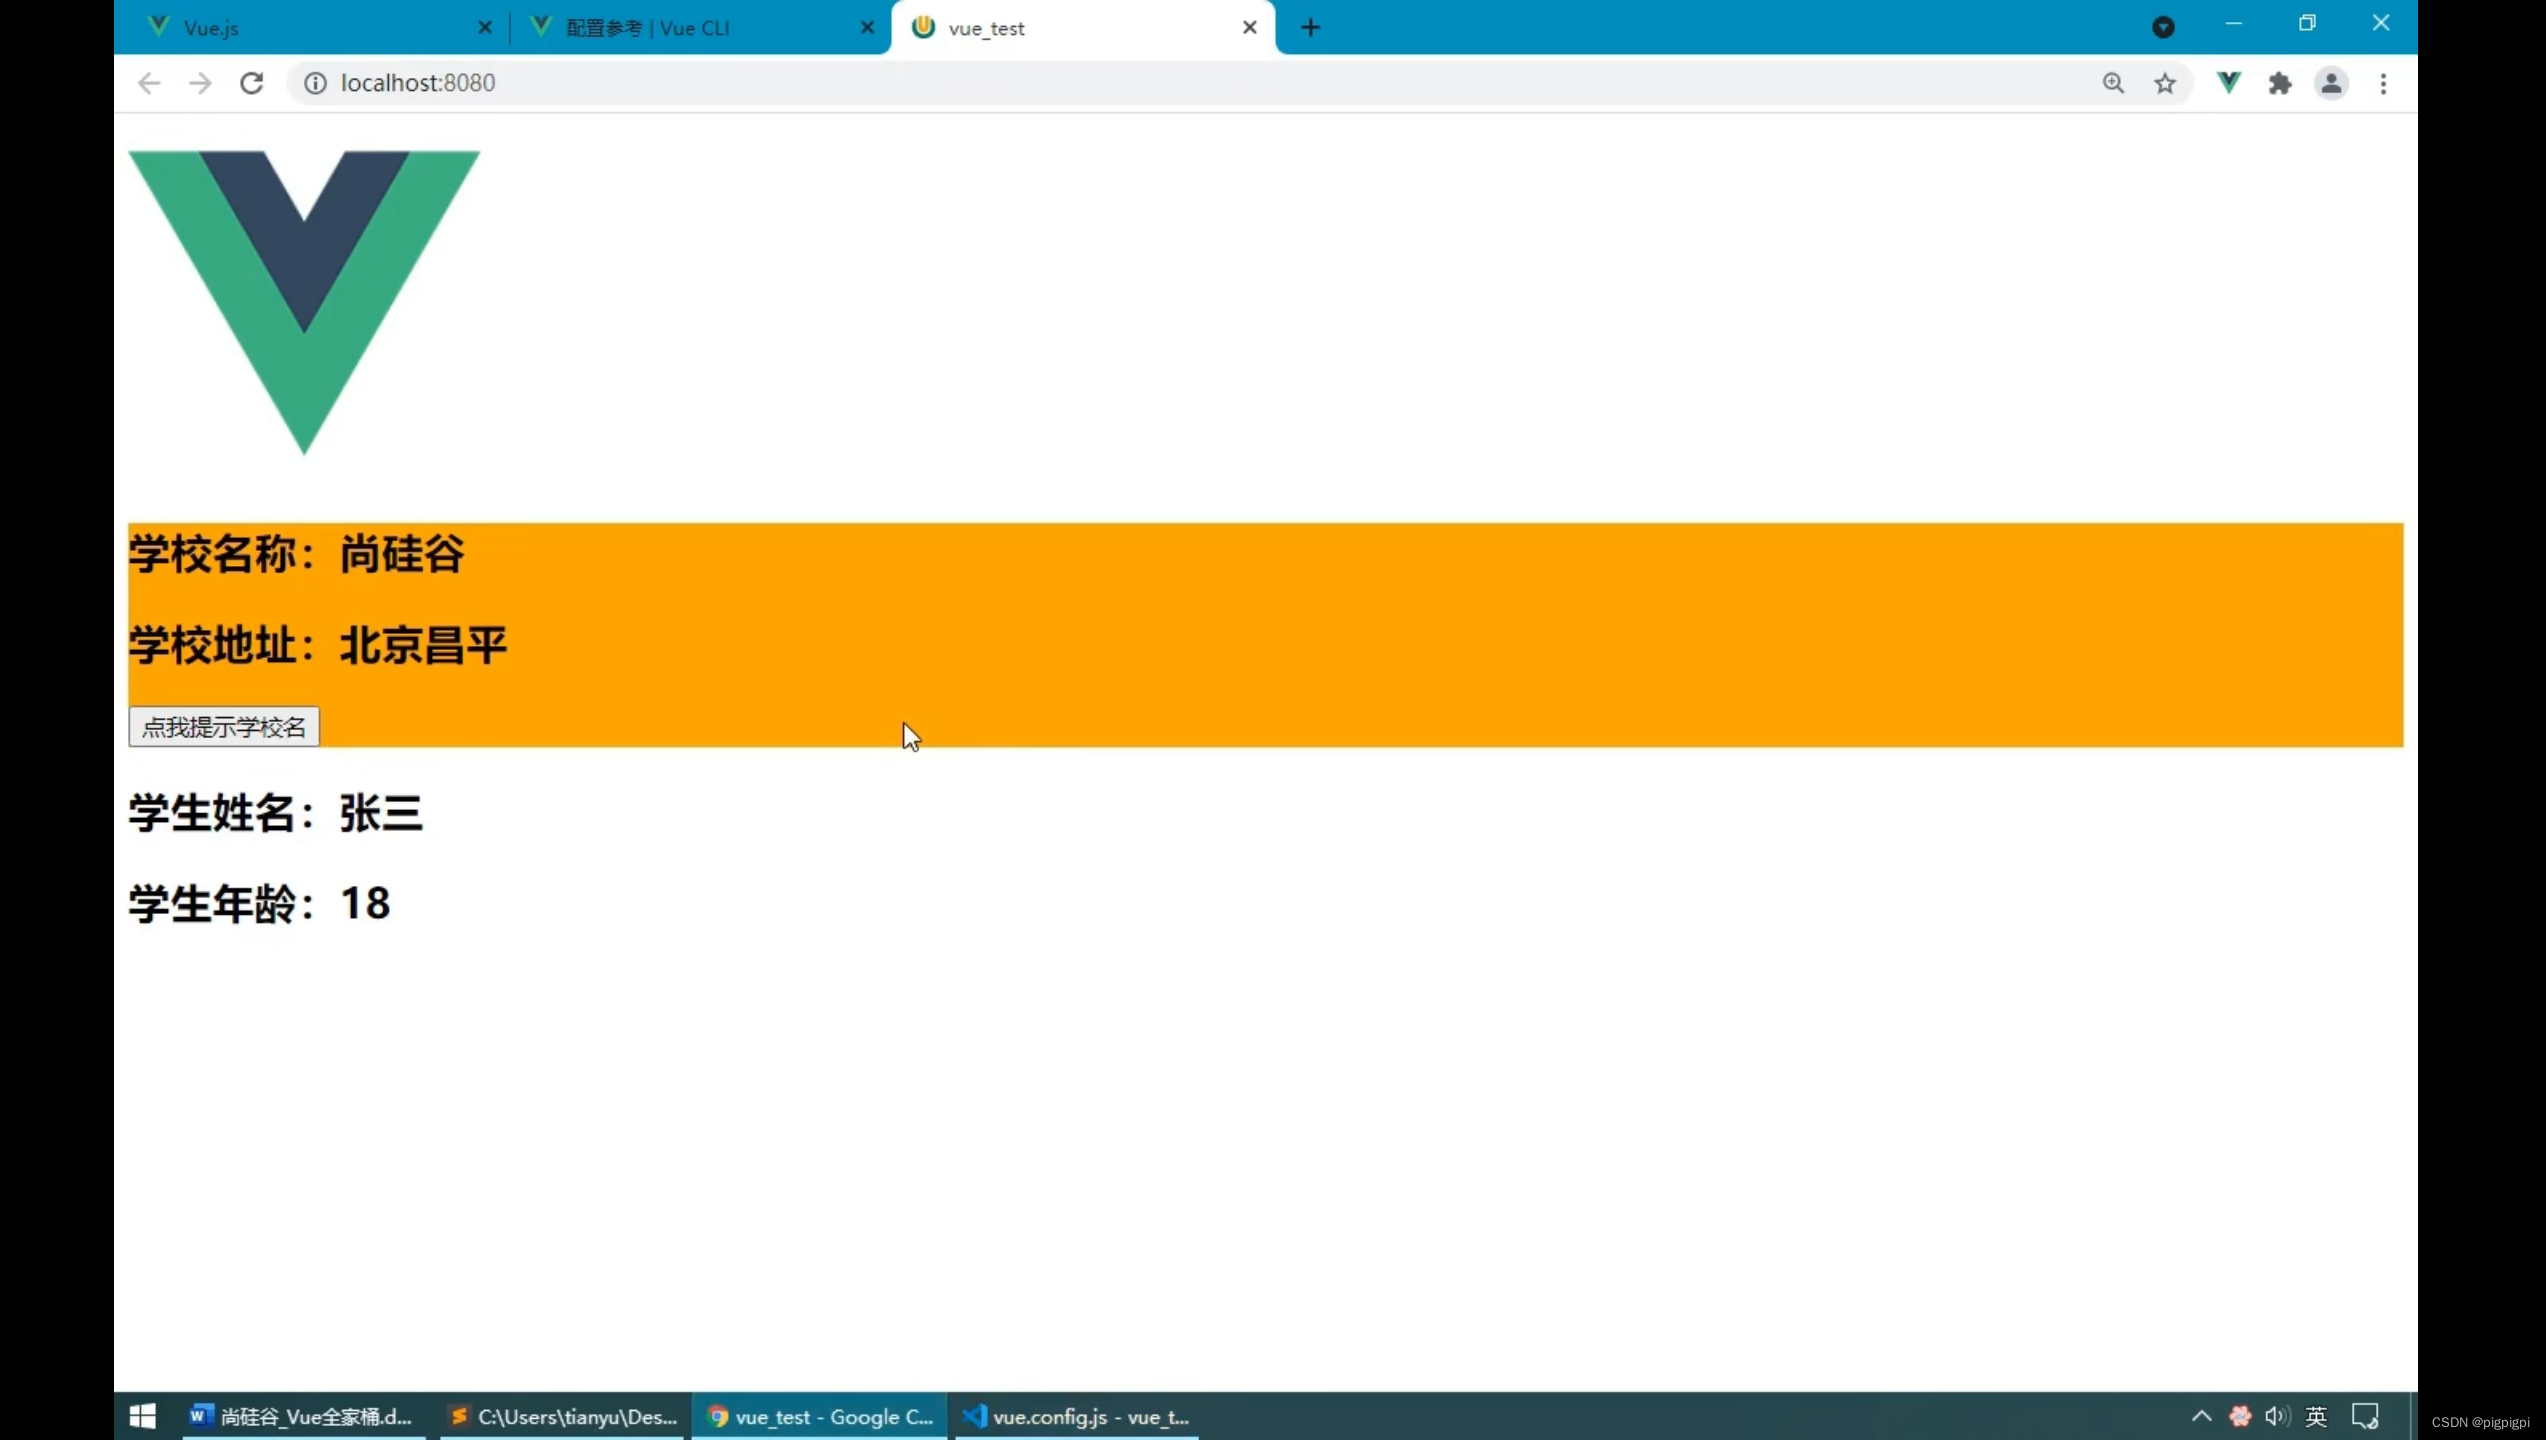Open the Windows Start menu
Viewport: 2546px width, 1440px height.
143,1416
